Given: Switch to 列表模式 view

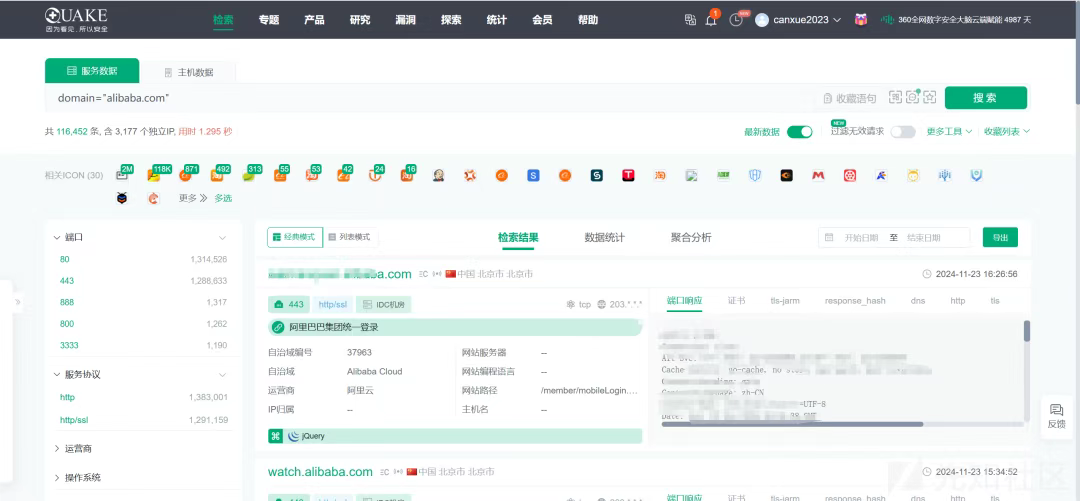Looking at the screenshot, I should 350,237.
